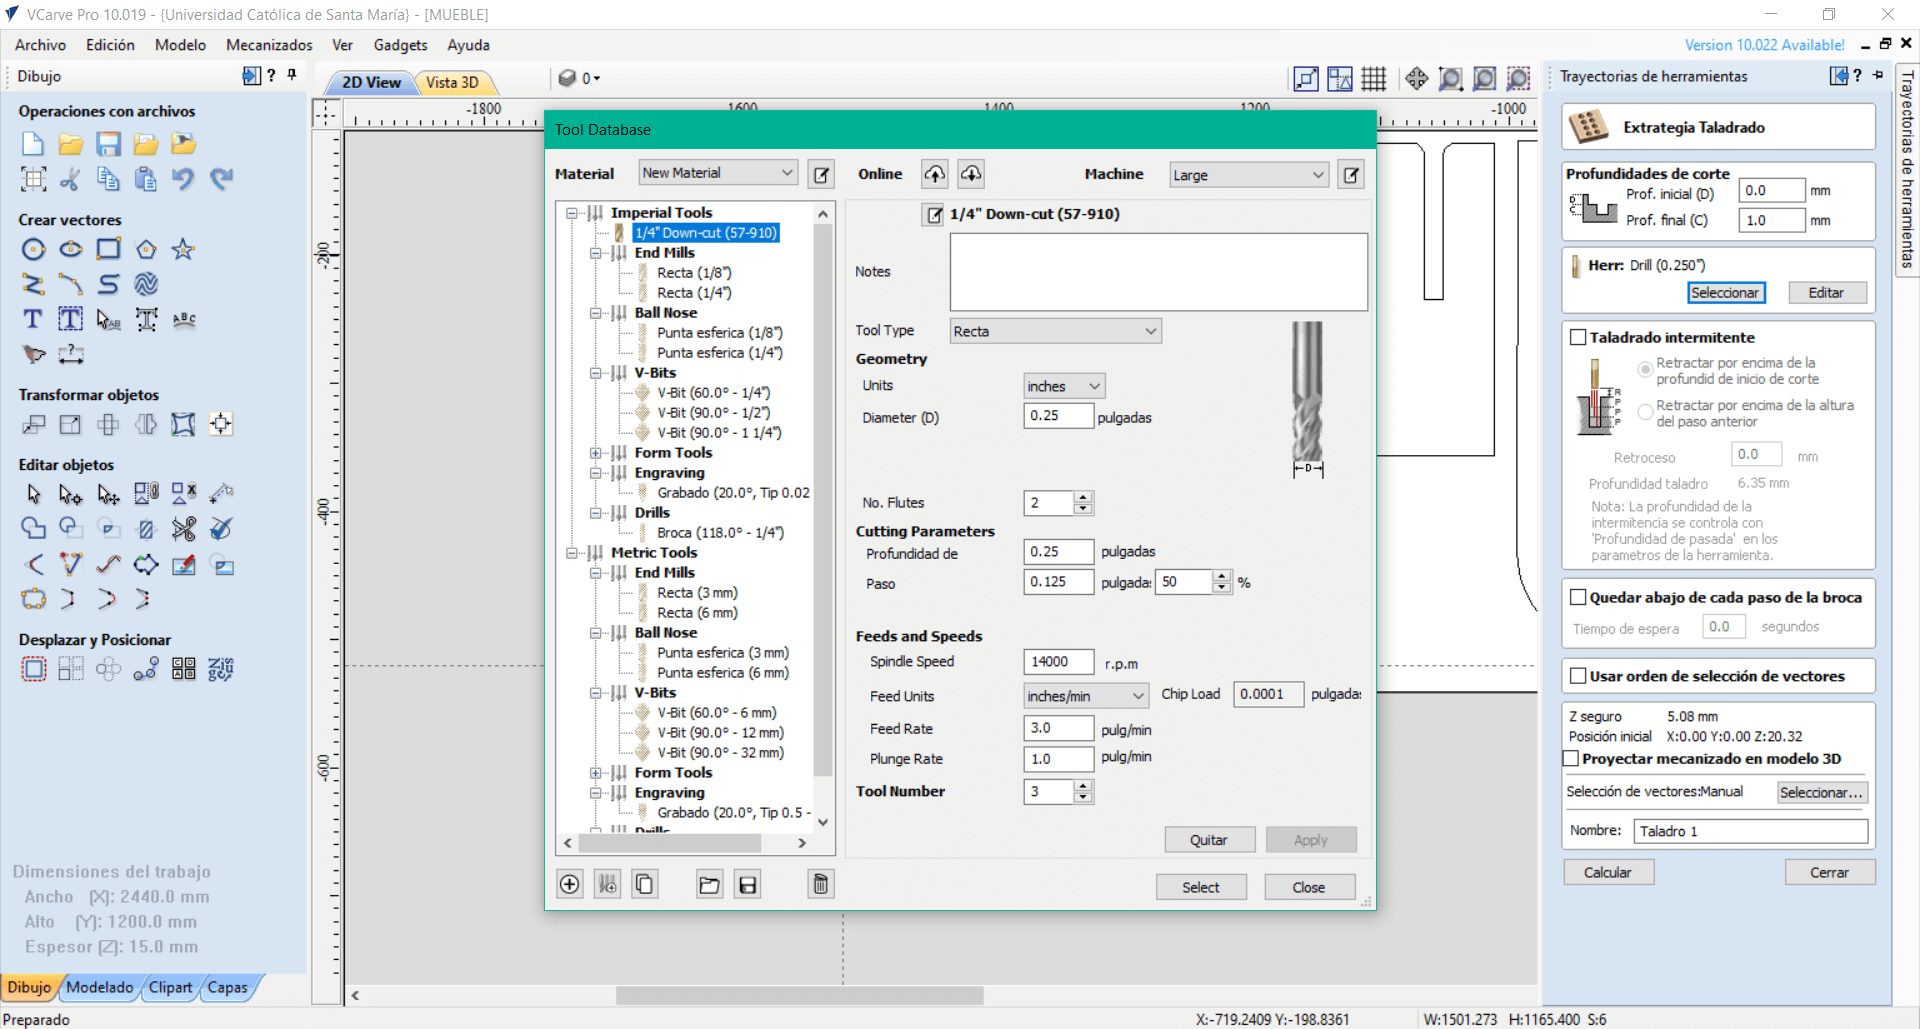Click the 2D canvas horizontal scrollbar
The image size is (1920, 1029).
click(x=800, y=996)
